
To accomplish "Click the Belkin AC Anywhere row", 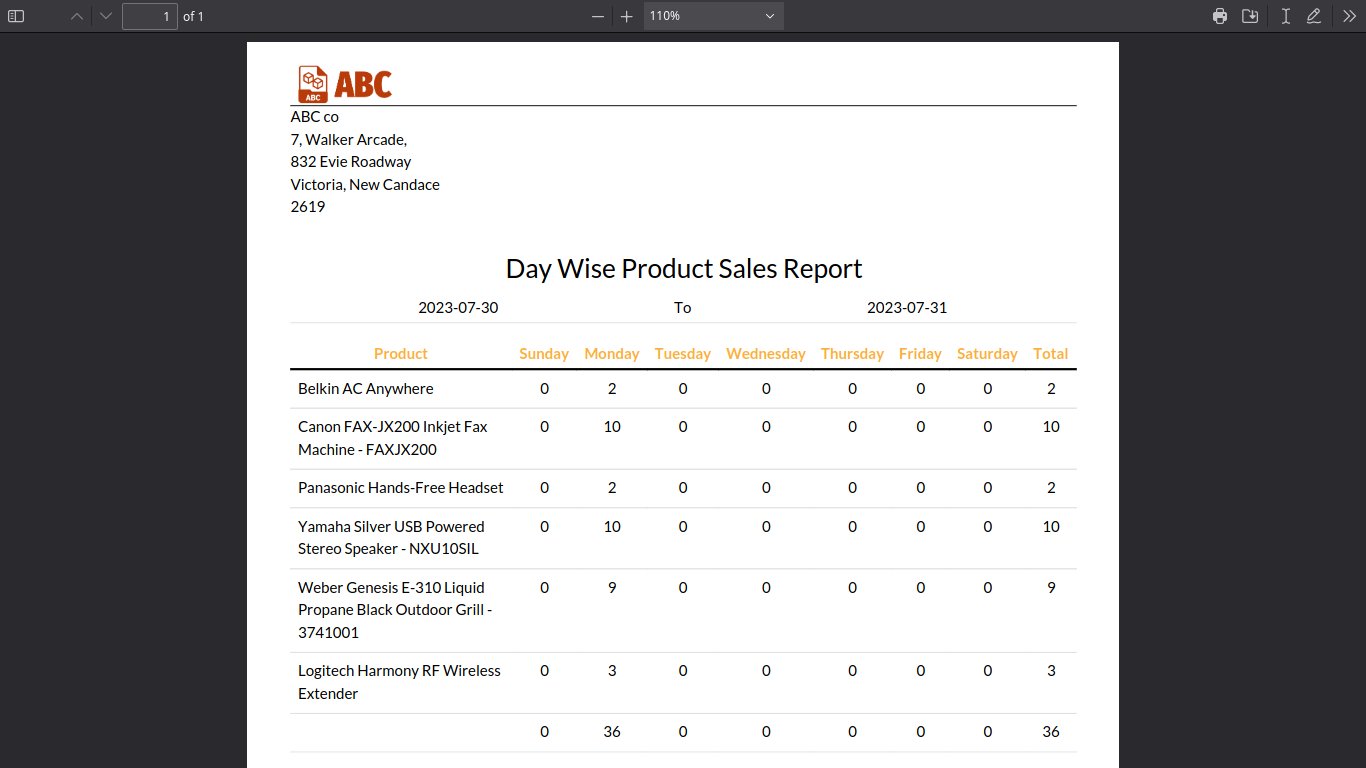I will pyautogui.click(x=366, y=388).
